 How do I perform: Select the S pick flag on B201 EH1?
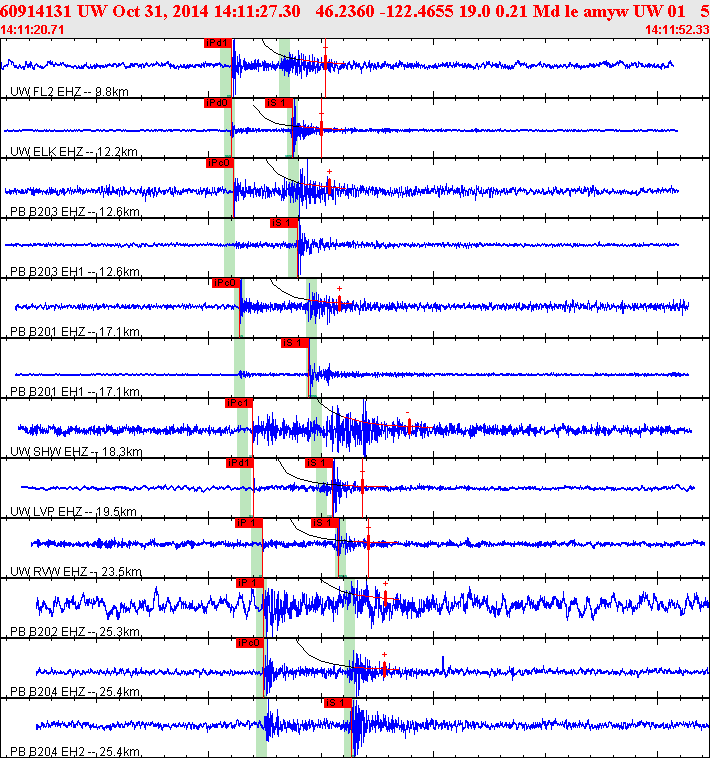point(294,343)
